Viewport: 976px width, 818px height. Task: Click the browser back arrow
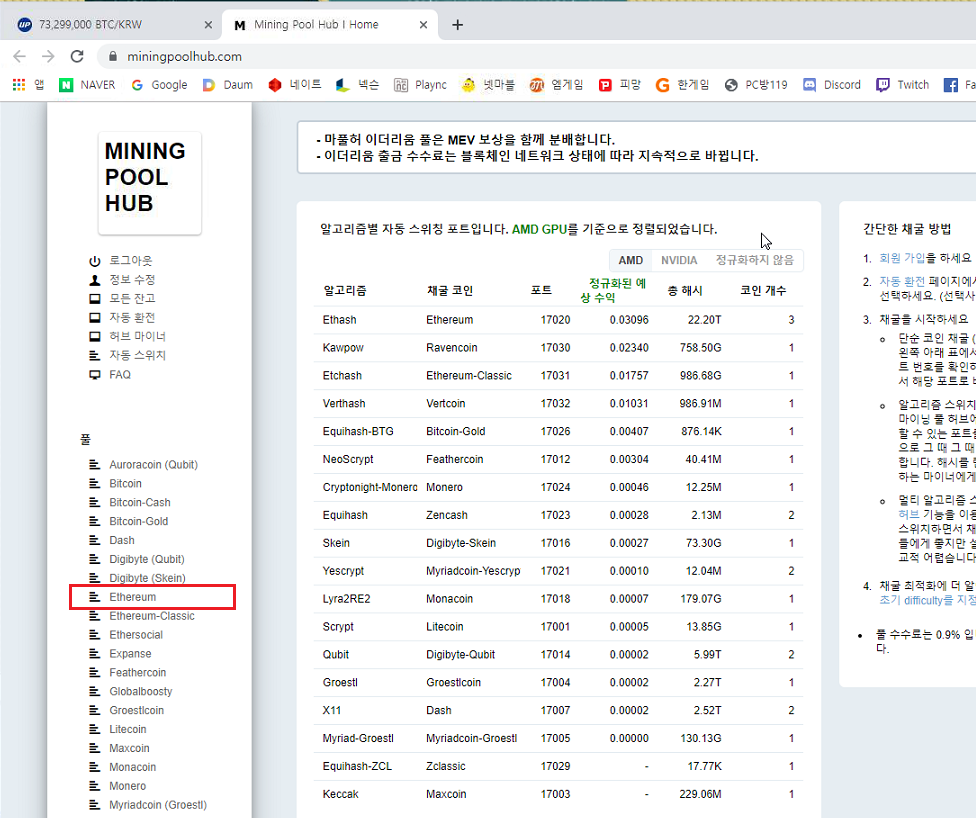tap(19, 57)
